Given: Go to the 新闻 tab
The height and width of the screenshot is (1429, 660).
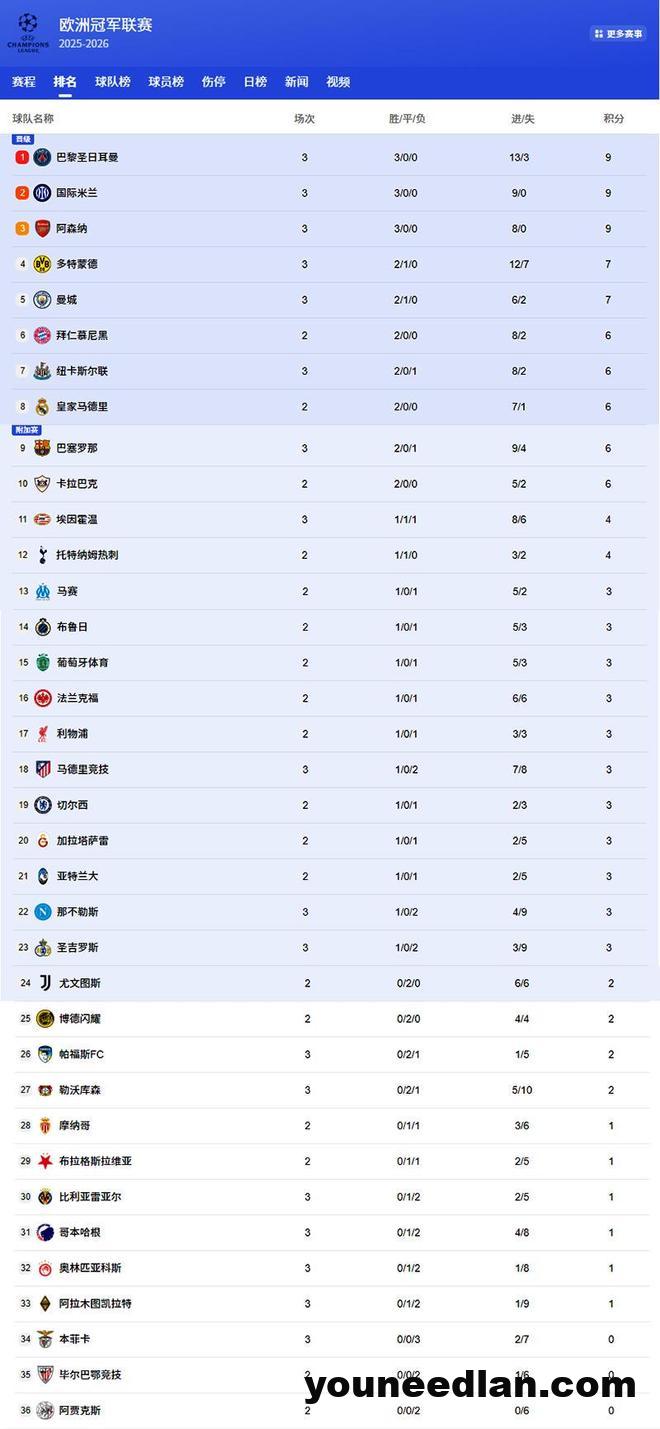Looking at the screenshot, I should [296, 82].
